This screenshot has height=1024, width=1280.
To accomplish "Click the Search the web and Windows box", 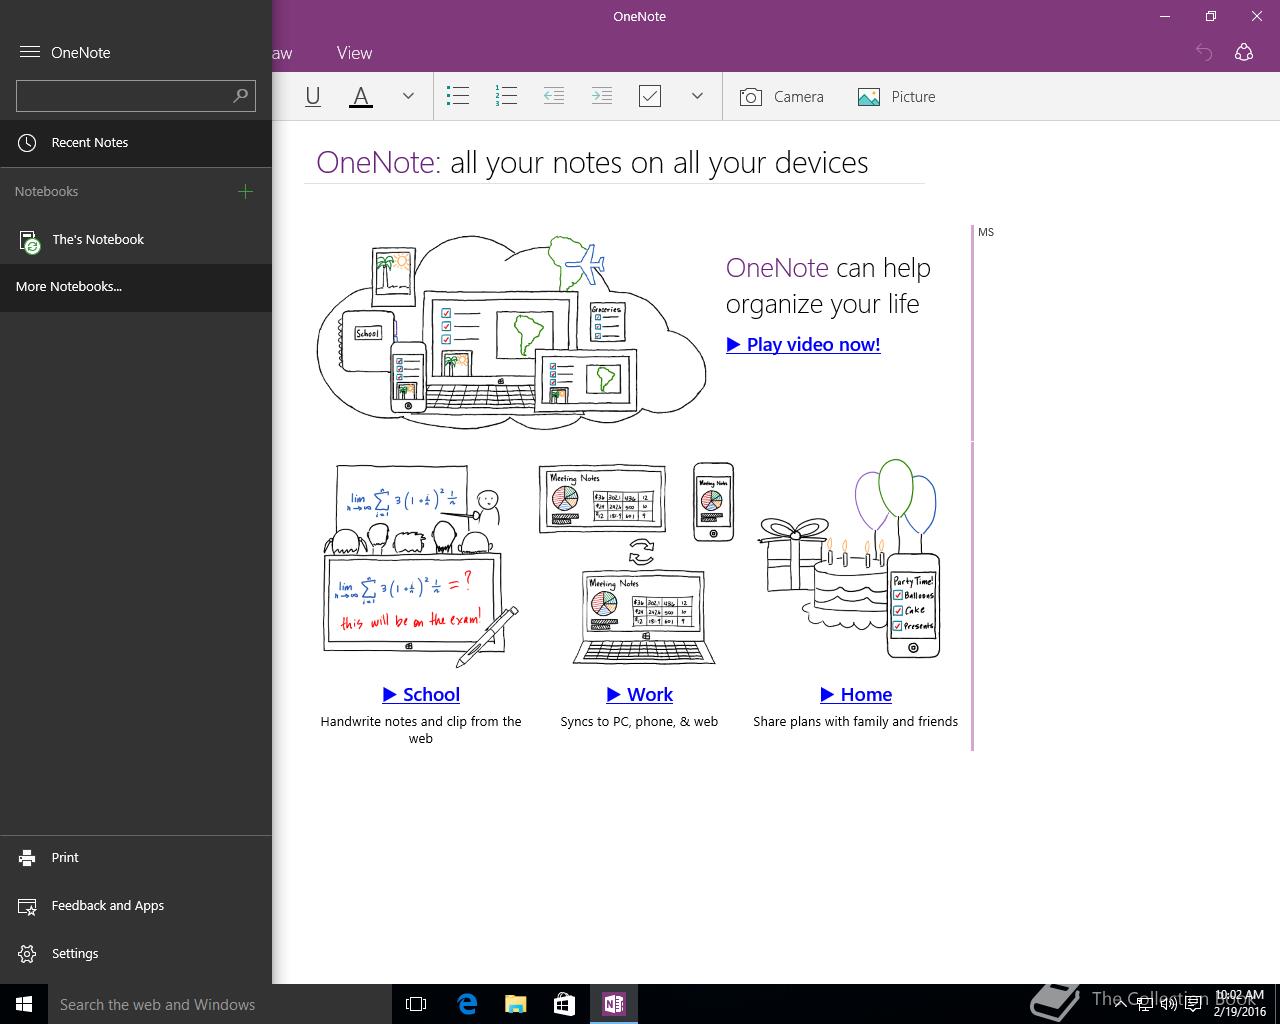I will click(220, 1004).
